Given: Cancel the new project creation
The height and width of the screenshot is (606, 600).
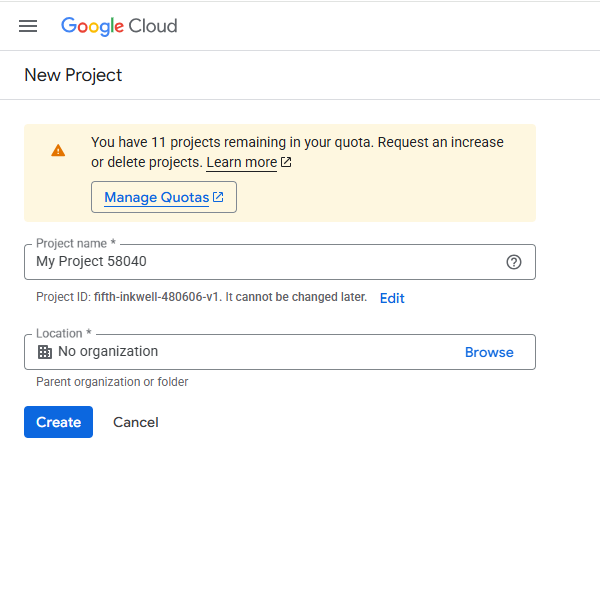Looking at the screenshot, I should [x=136, y=422].
